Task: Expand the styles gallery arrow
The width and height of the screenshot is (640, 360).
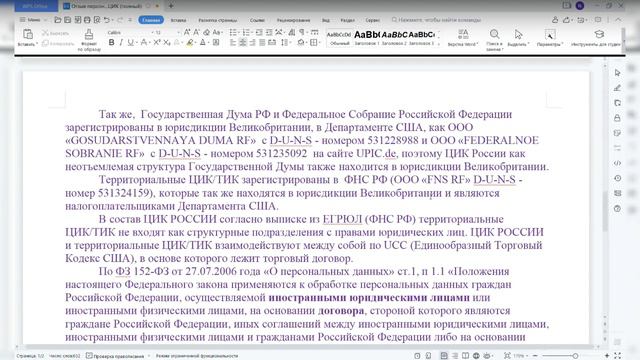Action: (x=439, y=43)
